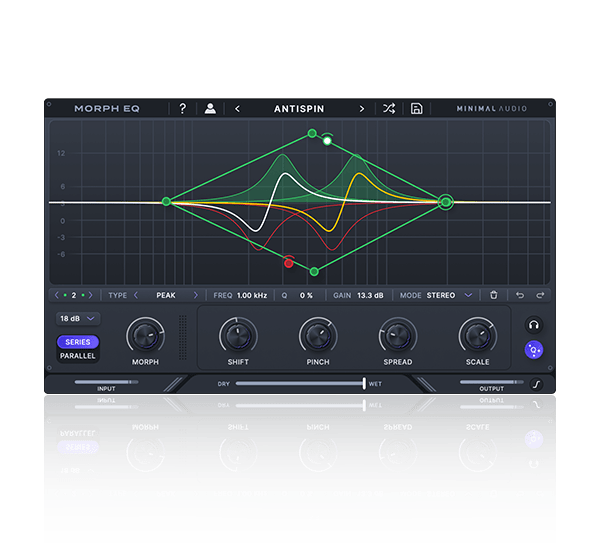Image resolution: width=600 pixels, height=543 pixels.
Task: Click the dry/wet mix slider
Action: [300, 383]
